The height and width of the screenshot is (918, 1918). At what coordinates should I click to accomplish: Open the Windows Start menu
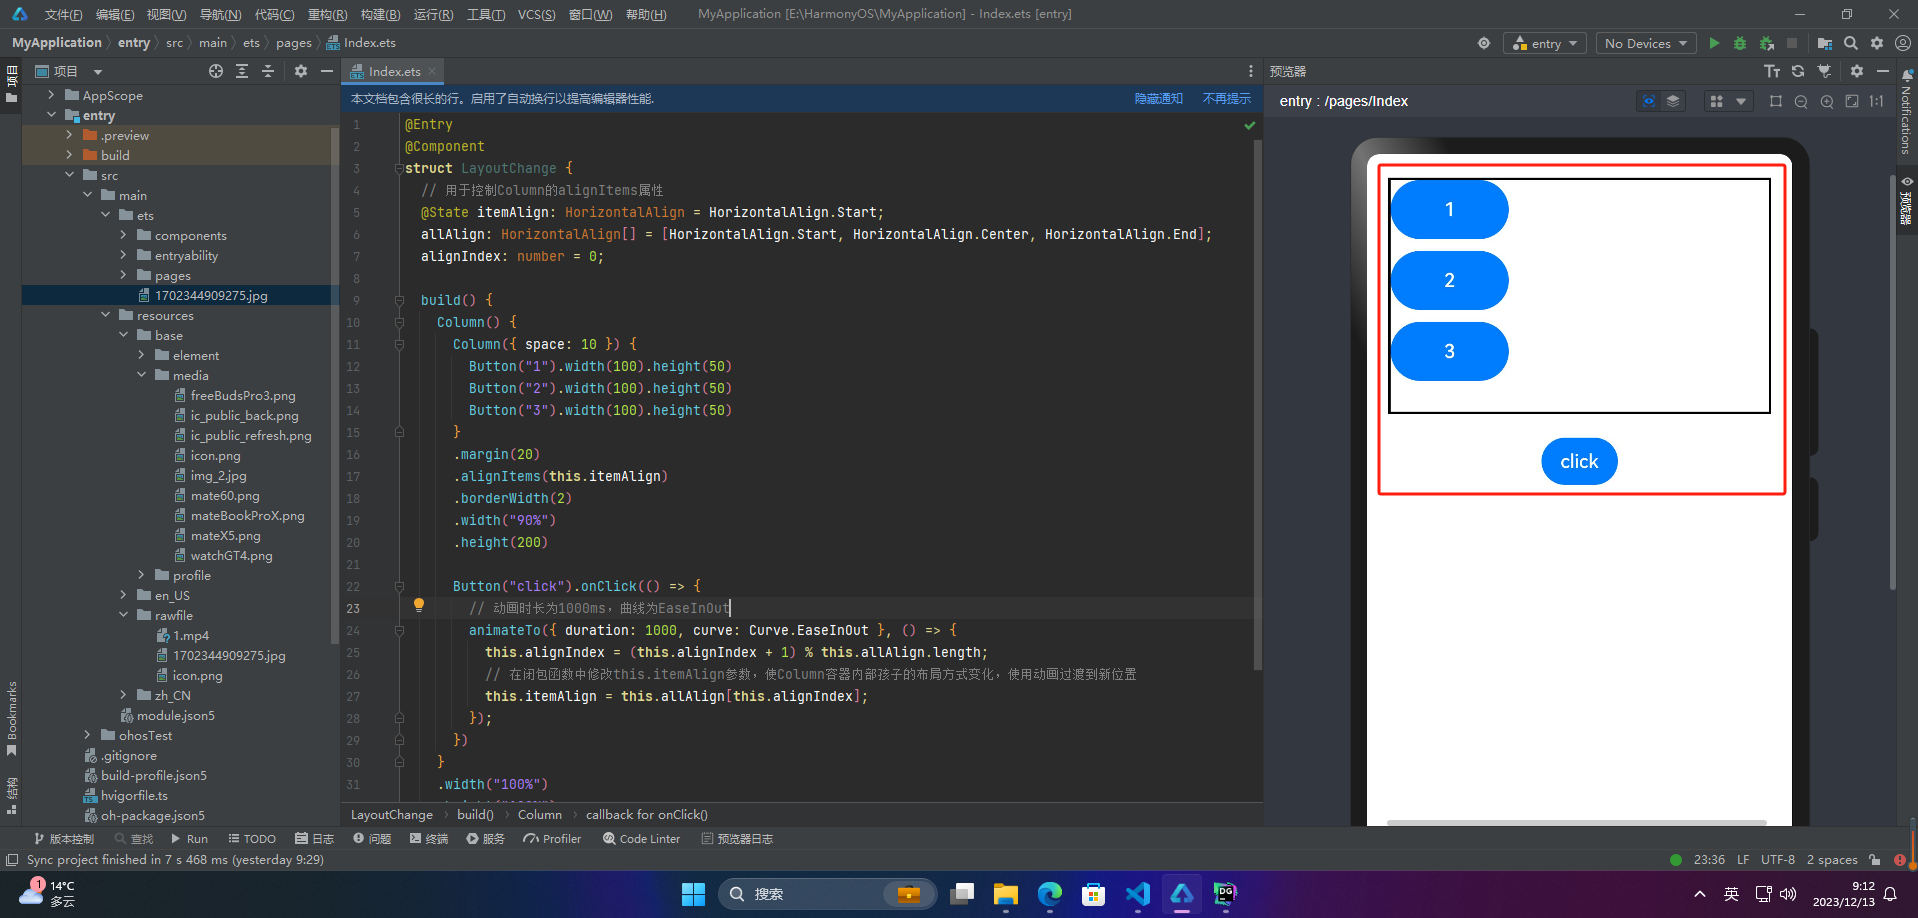693,894
